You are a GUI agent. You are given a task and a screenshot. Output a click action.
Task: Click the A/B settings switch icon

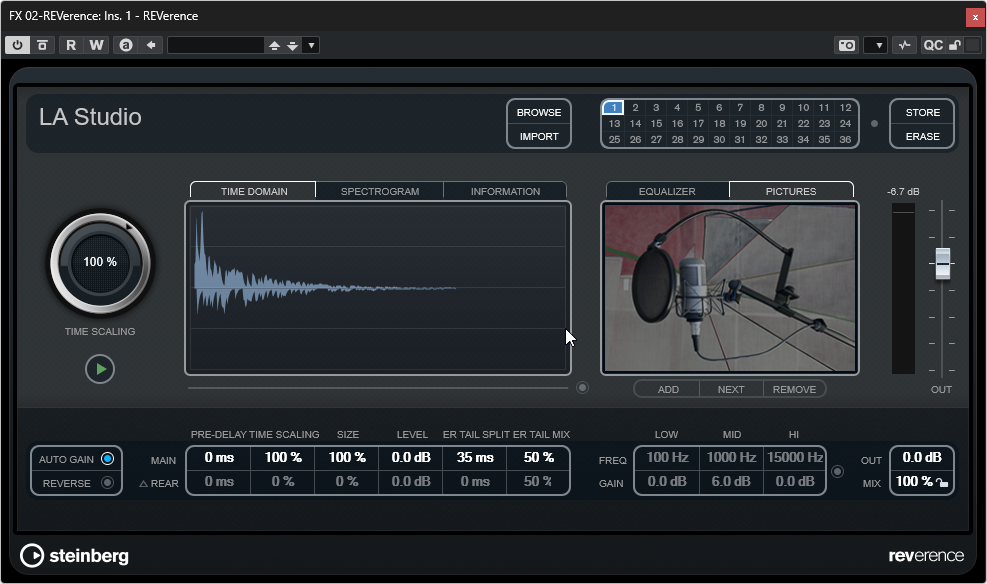(x=126, y=45)
